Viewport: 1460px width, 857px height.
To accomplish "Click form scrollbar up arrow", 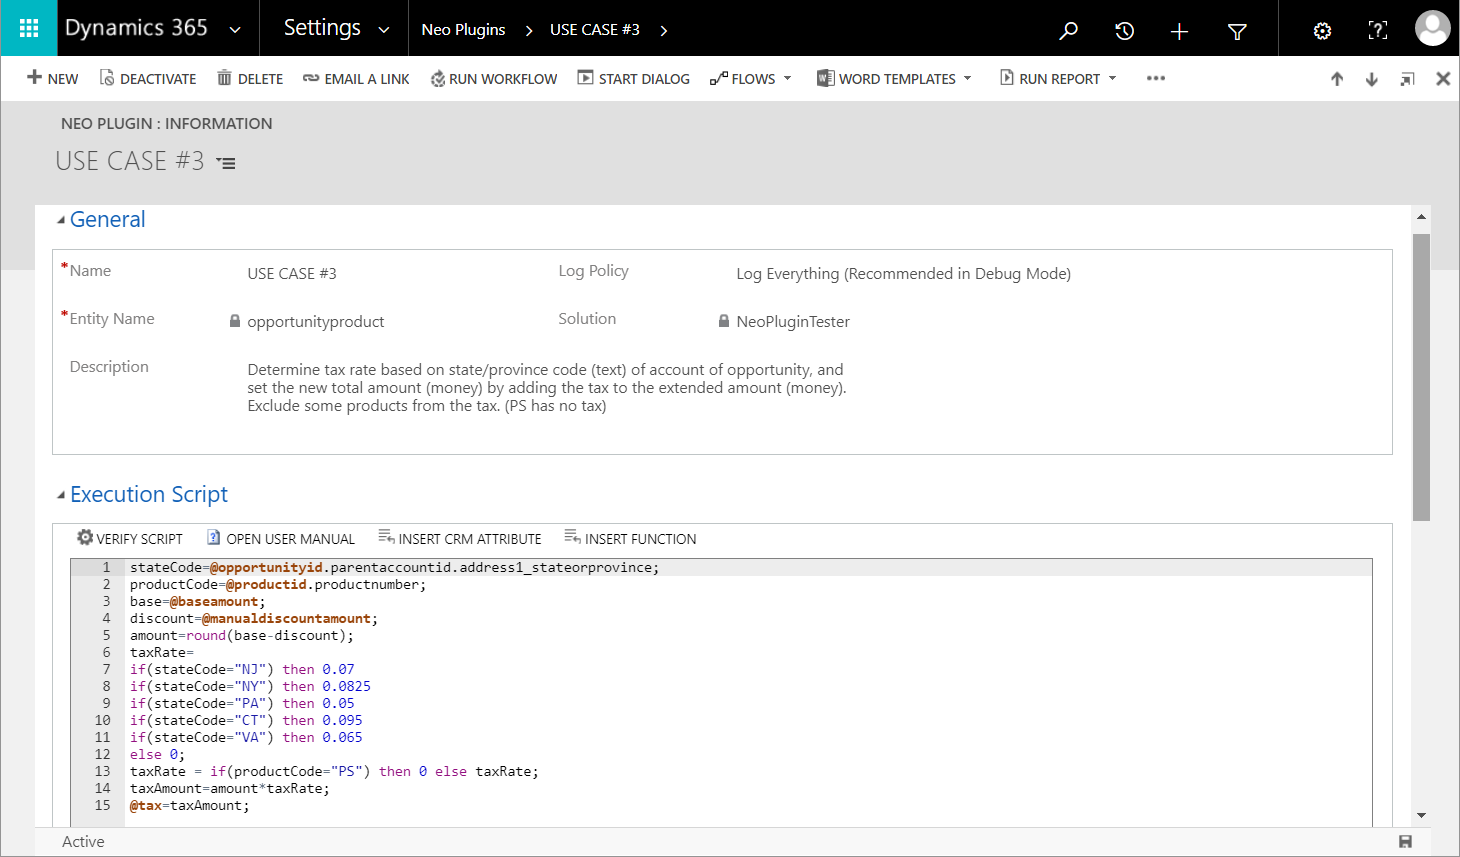I will [1421, 217].
